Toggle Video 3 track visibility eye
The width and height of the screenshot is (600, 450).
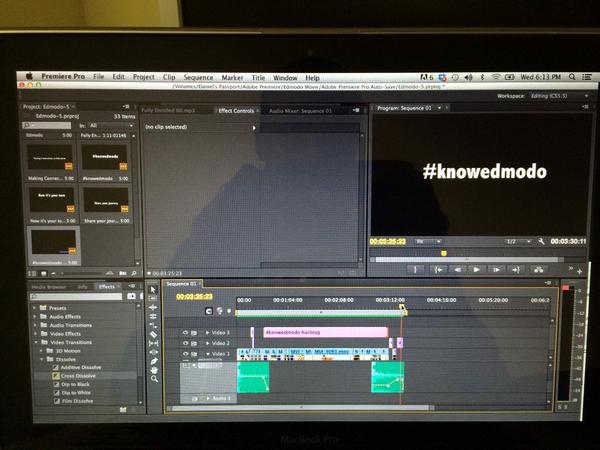point(186,333)
